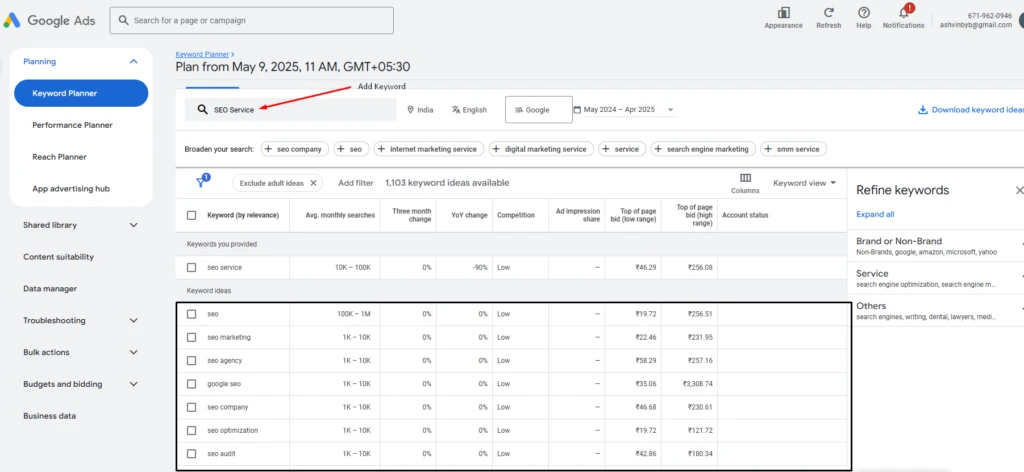Image resolution: width=1024 pixels, height=472 pixels.
Task: Open the Keyword view dropdown
Action: [x=805, y=183]
